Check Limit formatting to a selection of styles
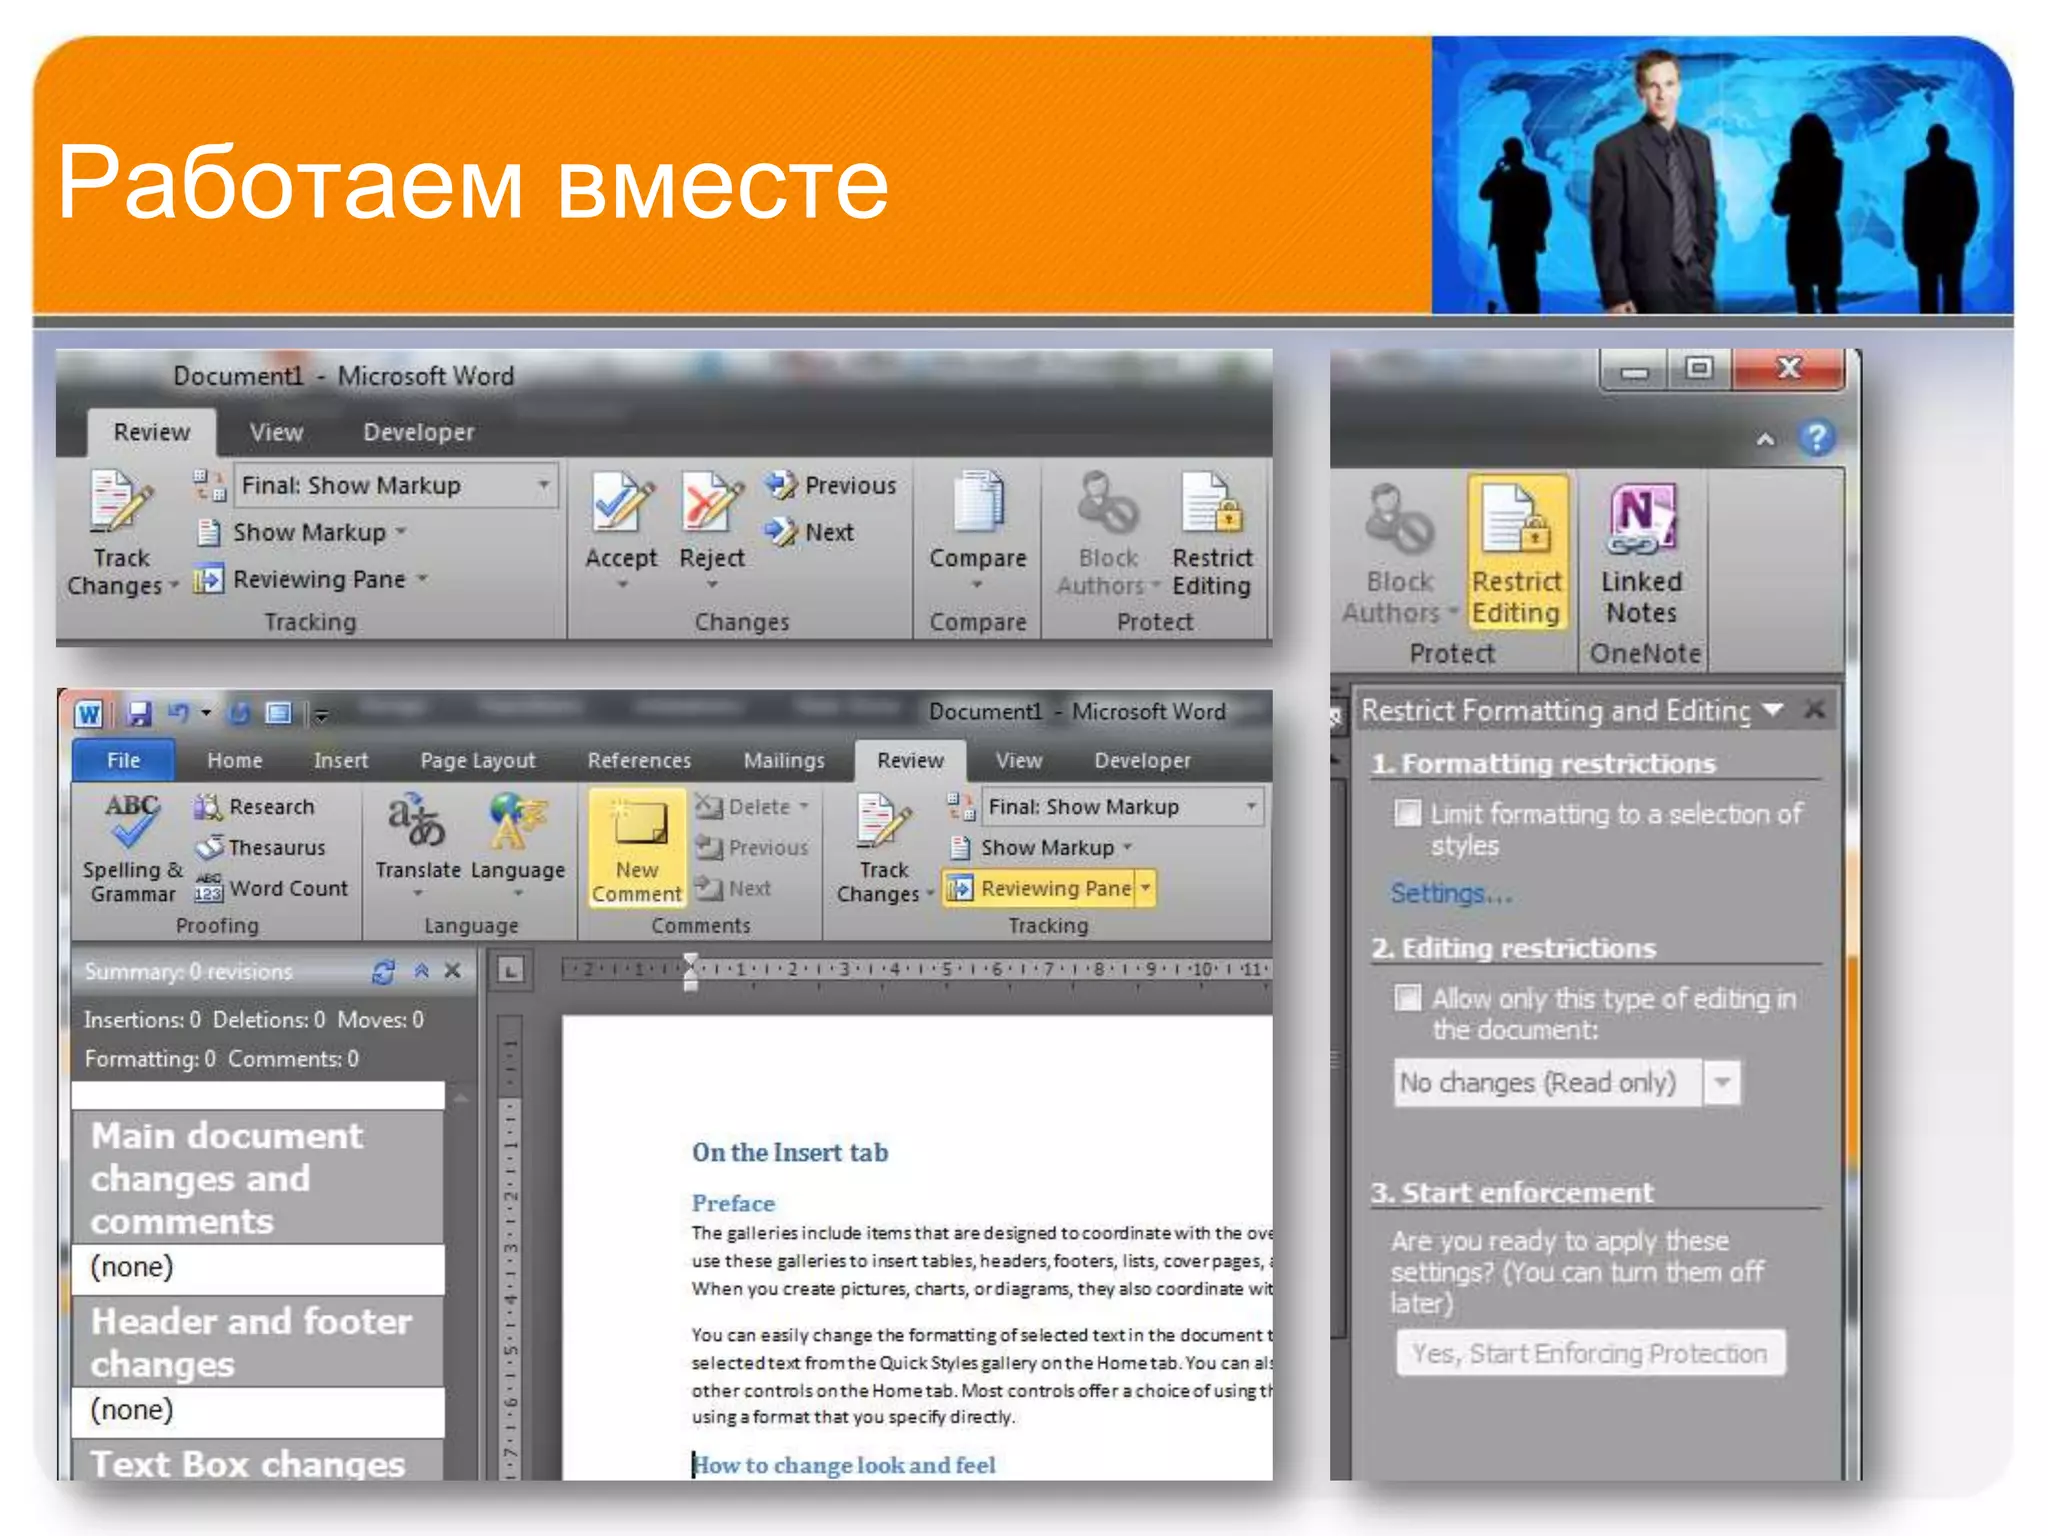 [1407, 813]
